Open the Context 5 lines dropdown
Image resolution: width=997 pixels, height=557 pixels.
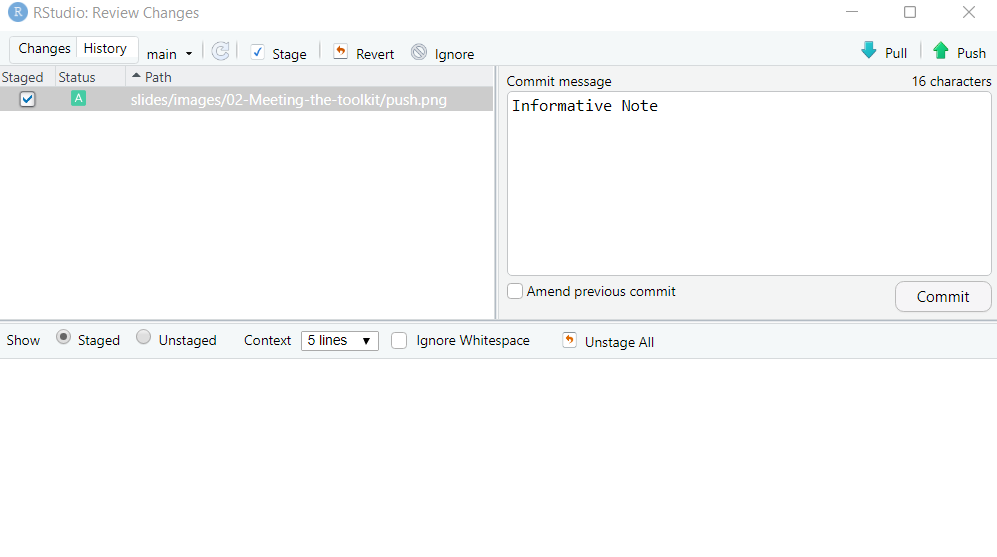(x=339, y=340)
